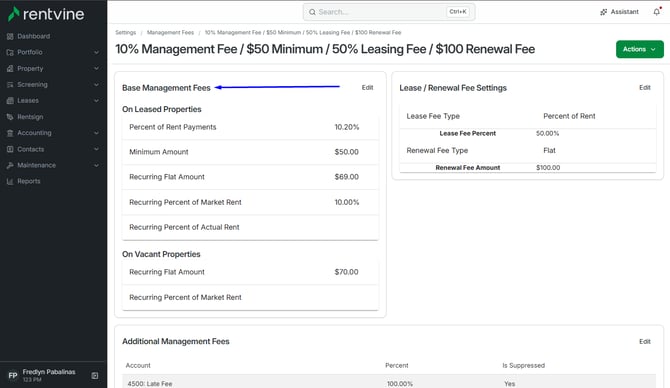Click the 100.00% Late Fee percent
Viewport: 670px width, 388px height.
point(400,384)
